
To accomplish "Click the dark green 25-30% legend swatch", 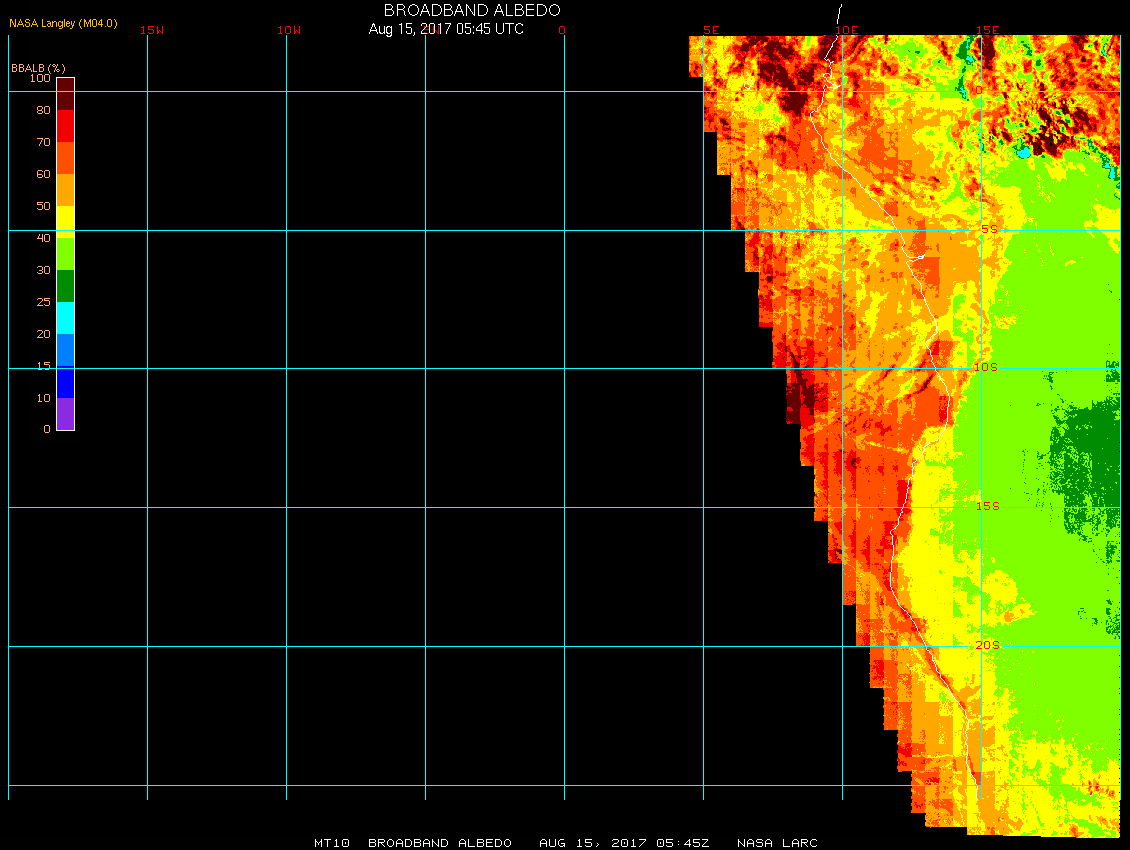I will coord(65,285).
